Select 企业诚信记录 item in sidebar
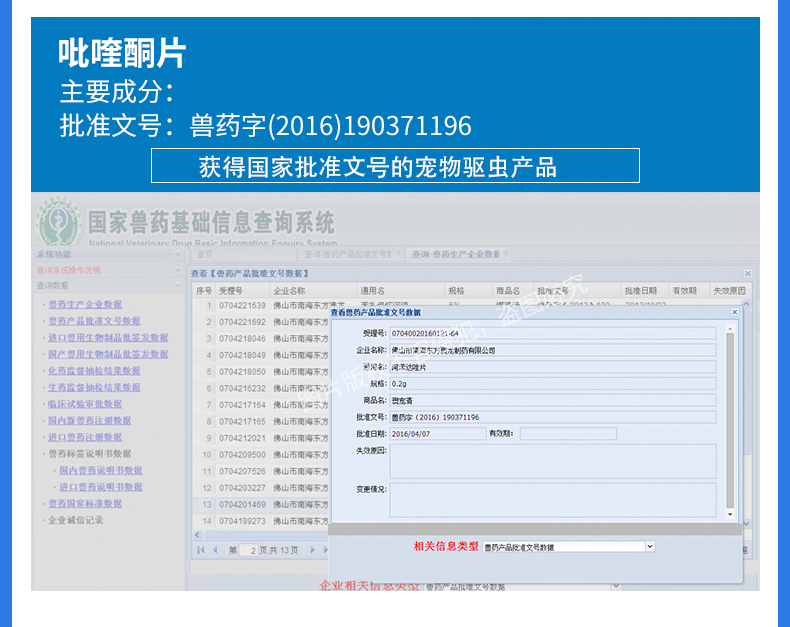The width and height of the screenshot is (790, 627). (x=76, y=520)
